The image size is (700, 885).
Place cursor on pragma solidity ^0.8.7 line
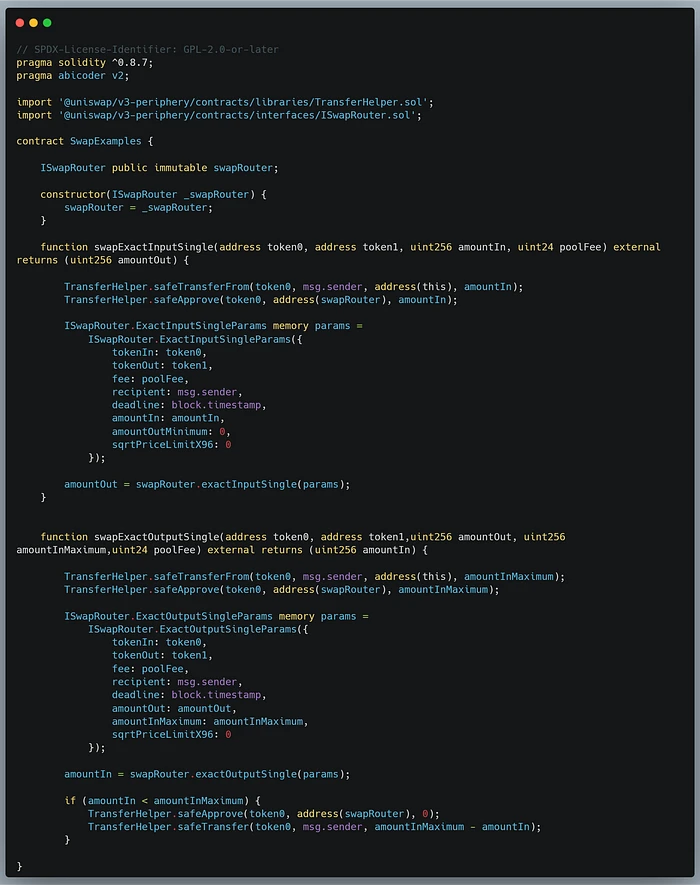pyautogui.click(x=85, y=62)
